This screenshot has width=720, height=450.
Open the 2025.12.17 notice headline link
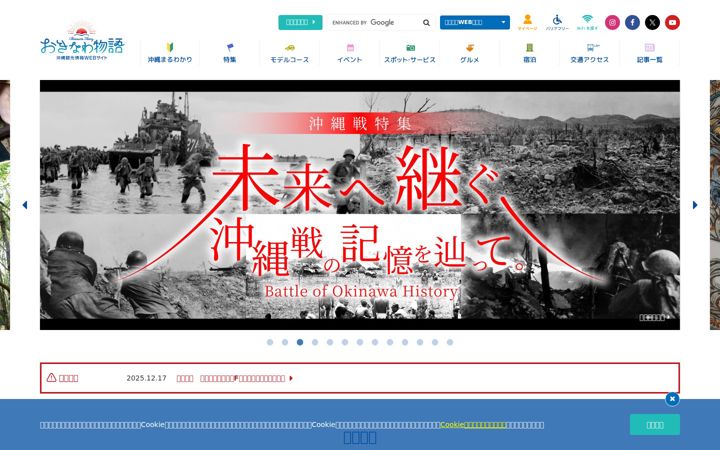coord(243,378)
